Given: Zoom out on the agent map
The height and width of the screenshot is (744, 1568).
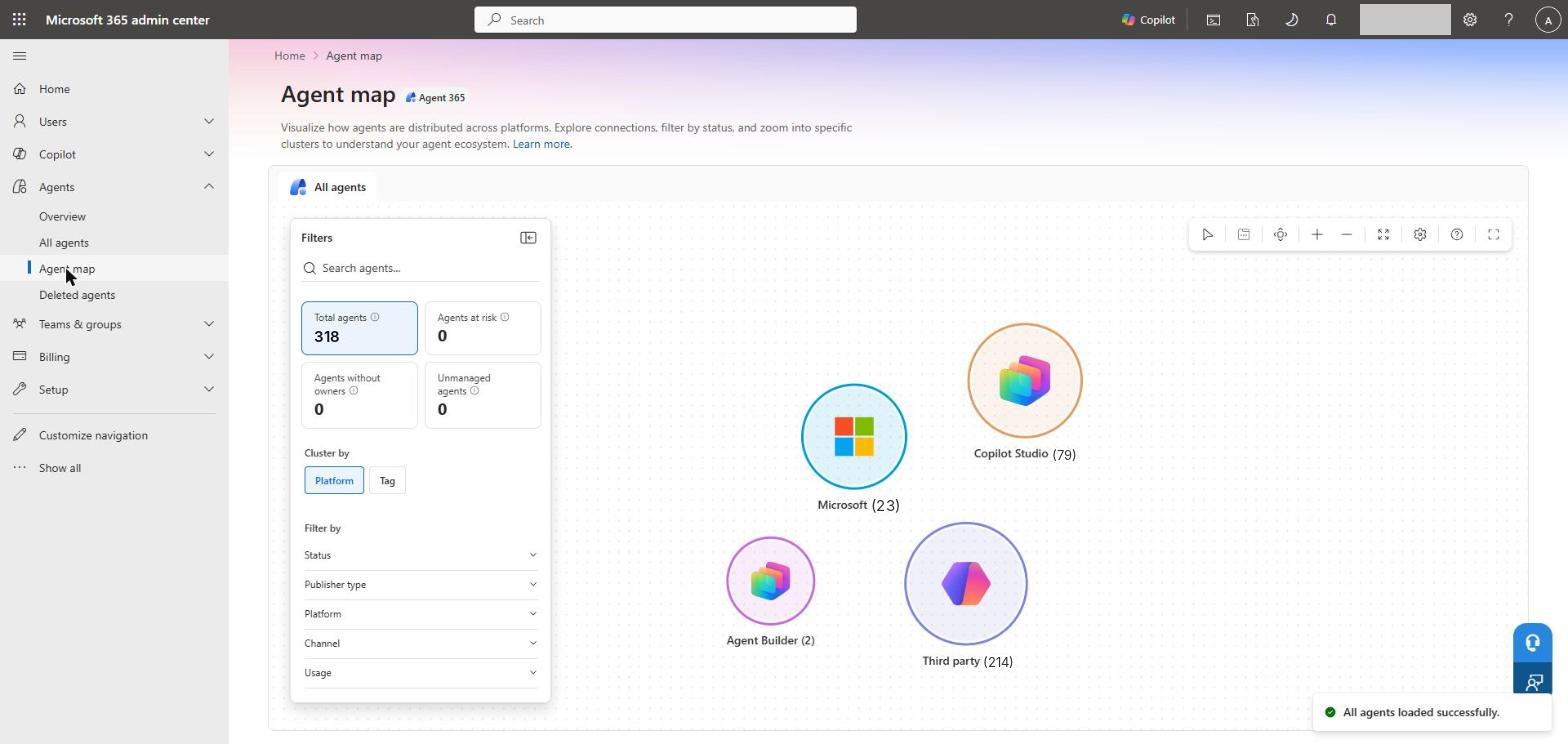Looking at the screenshot, I should pos(1347,234).
